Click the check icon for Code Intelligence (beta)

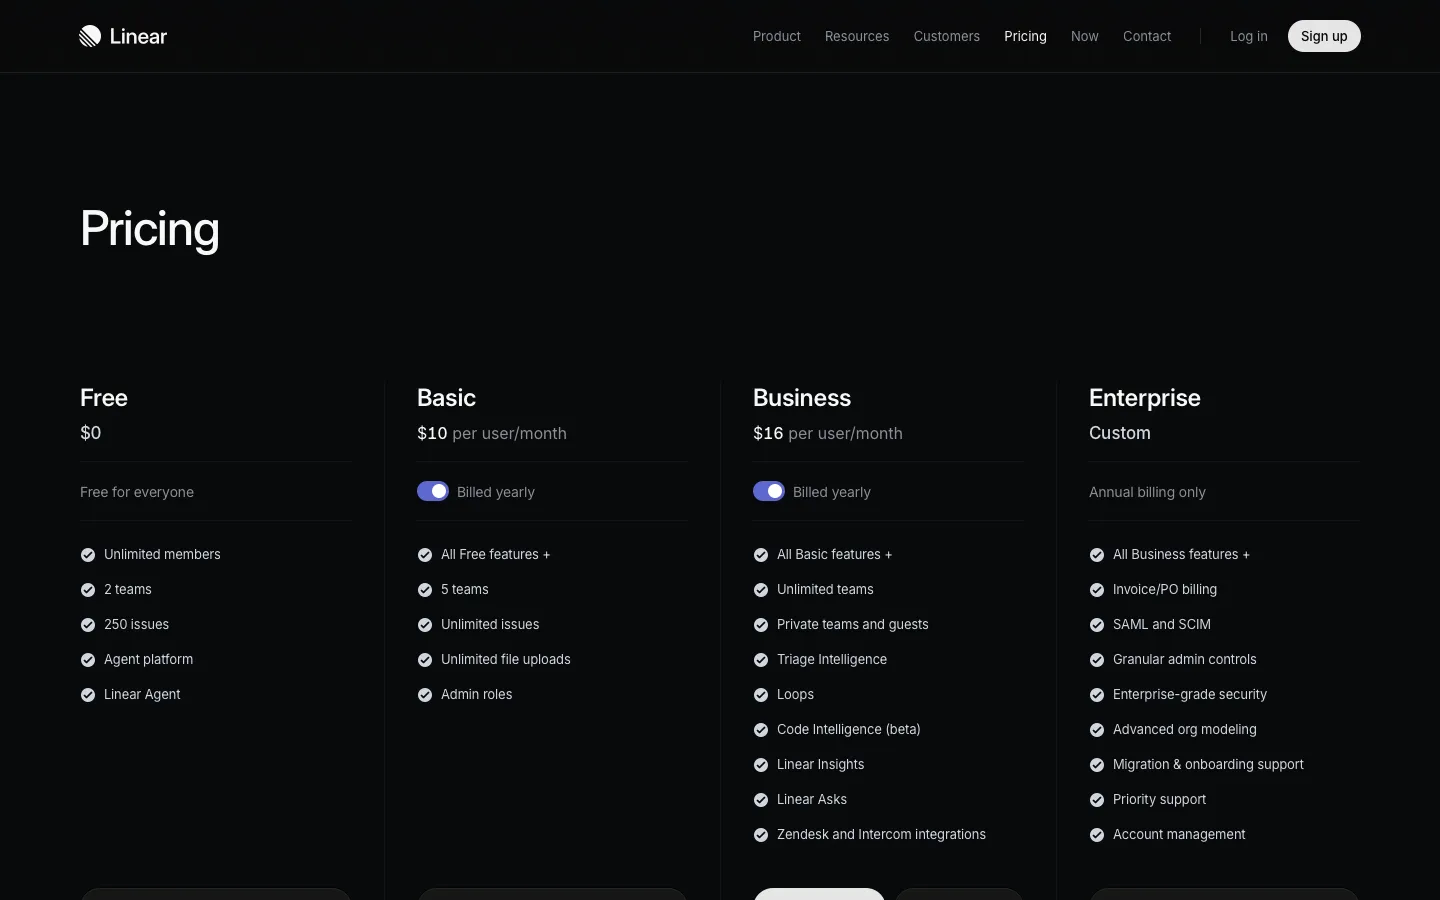tap(761, 730)
